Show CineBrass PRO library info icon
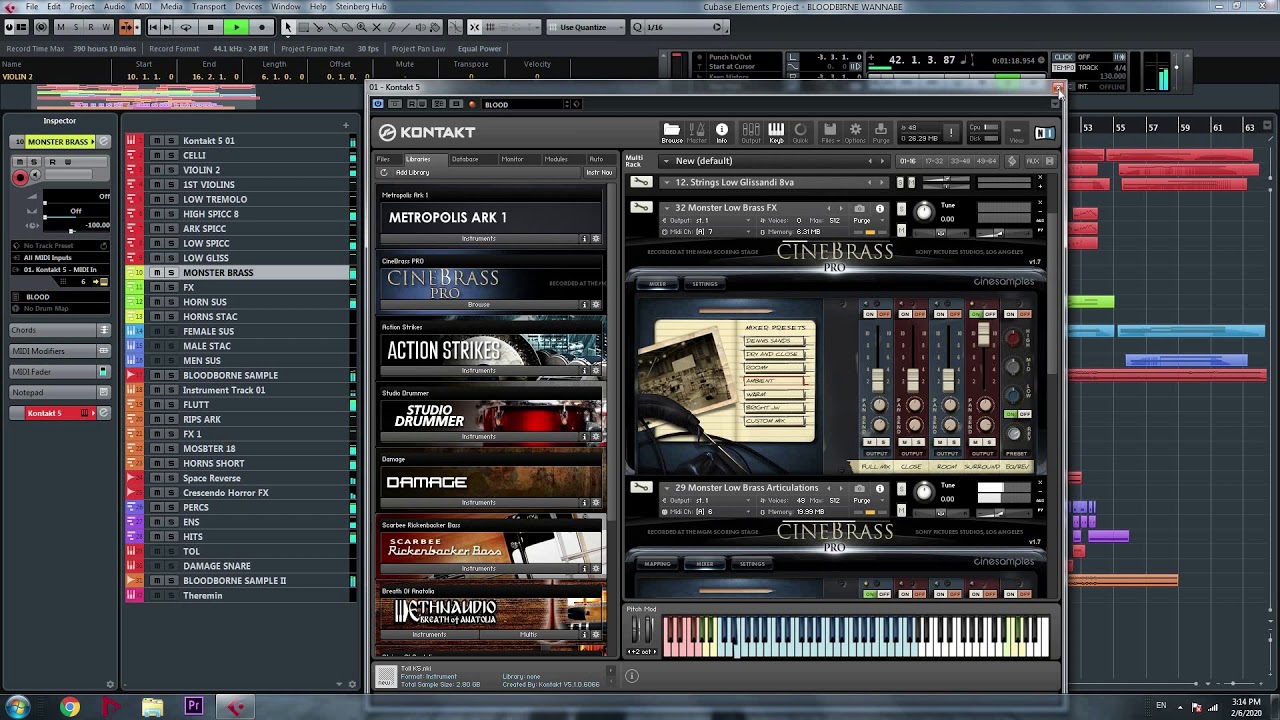The height and width of the screenshot is (720, 1280). pyautogui.click(x=585, y=305)
